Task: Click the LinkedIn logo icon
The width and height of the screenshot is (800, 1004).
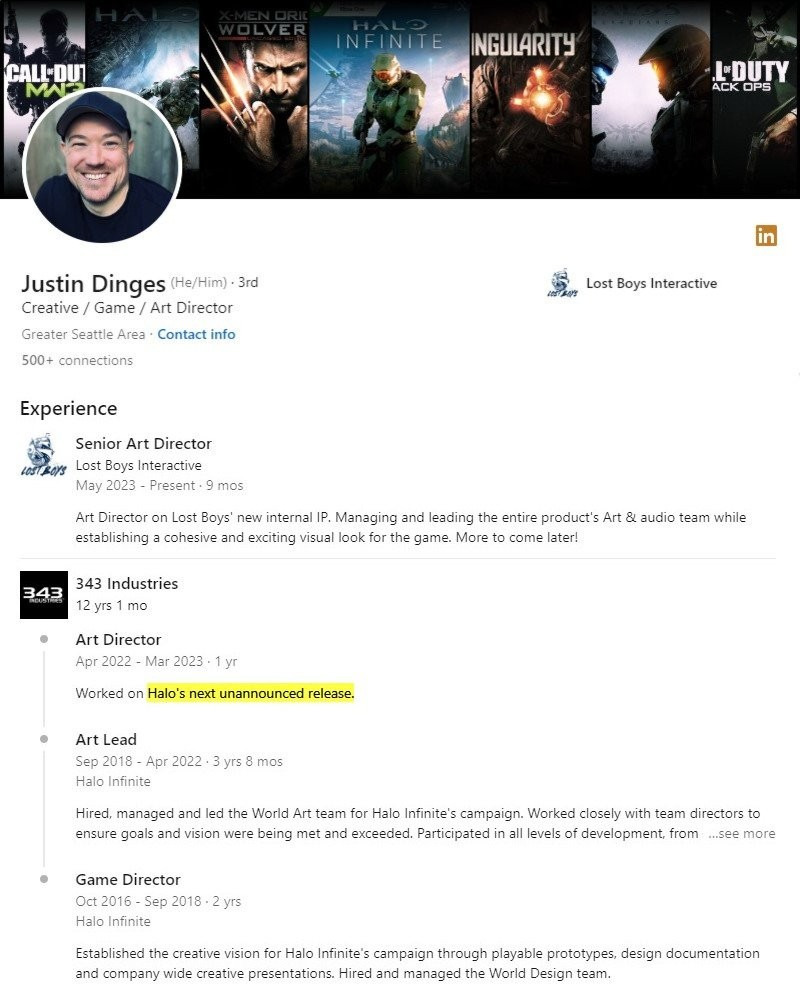Action: pyautogui.click(x=766, y=236)
